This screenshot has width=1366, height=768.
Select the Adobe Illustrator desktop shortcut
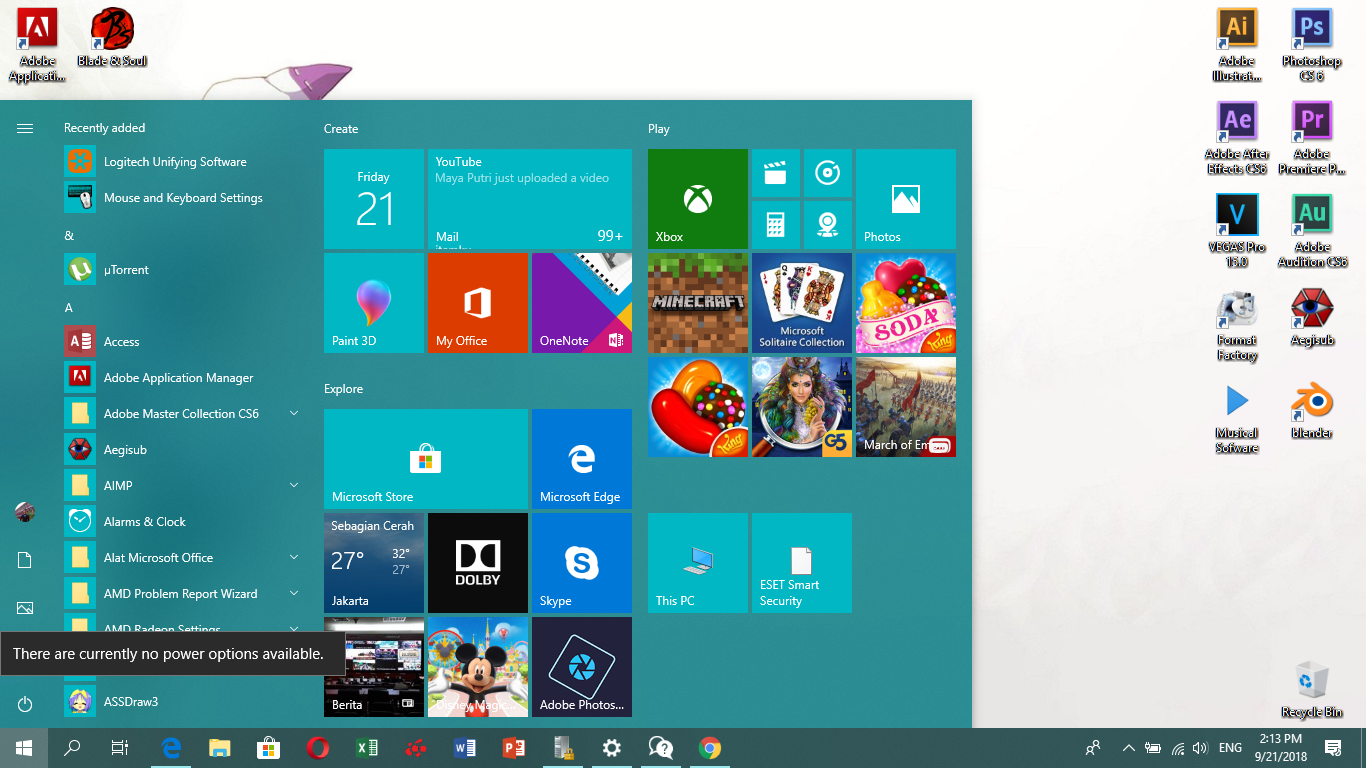pyautogui.click(x=1237, y=46)
